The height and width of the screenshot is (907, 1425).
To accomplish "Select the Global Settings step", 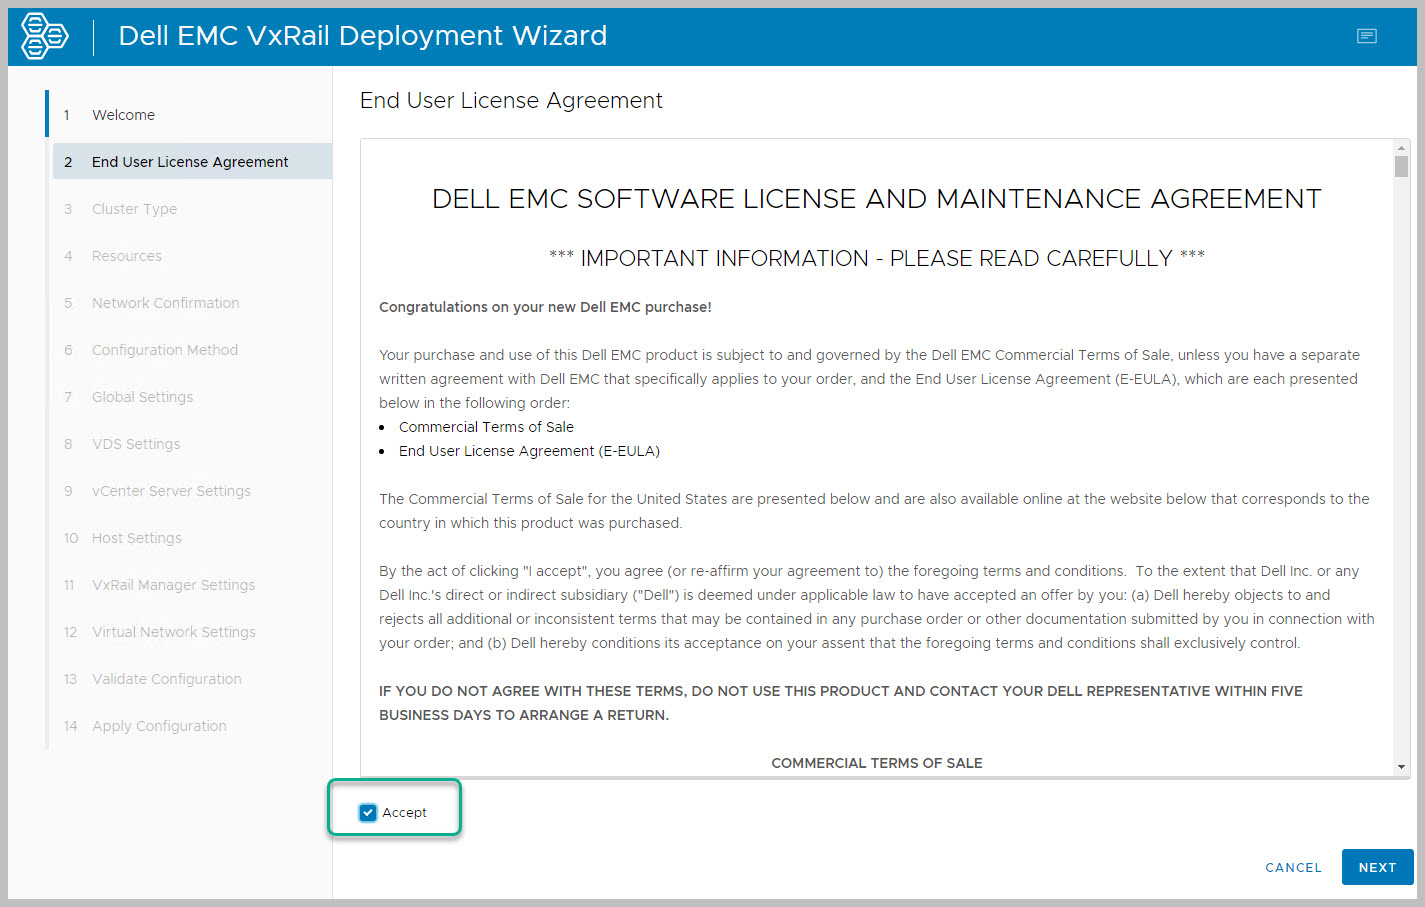I will (x=142, y=397).
